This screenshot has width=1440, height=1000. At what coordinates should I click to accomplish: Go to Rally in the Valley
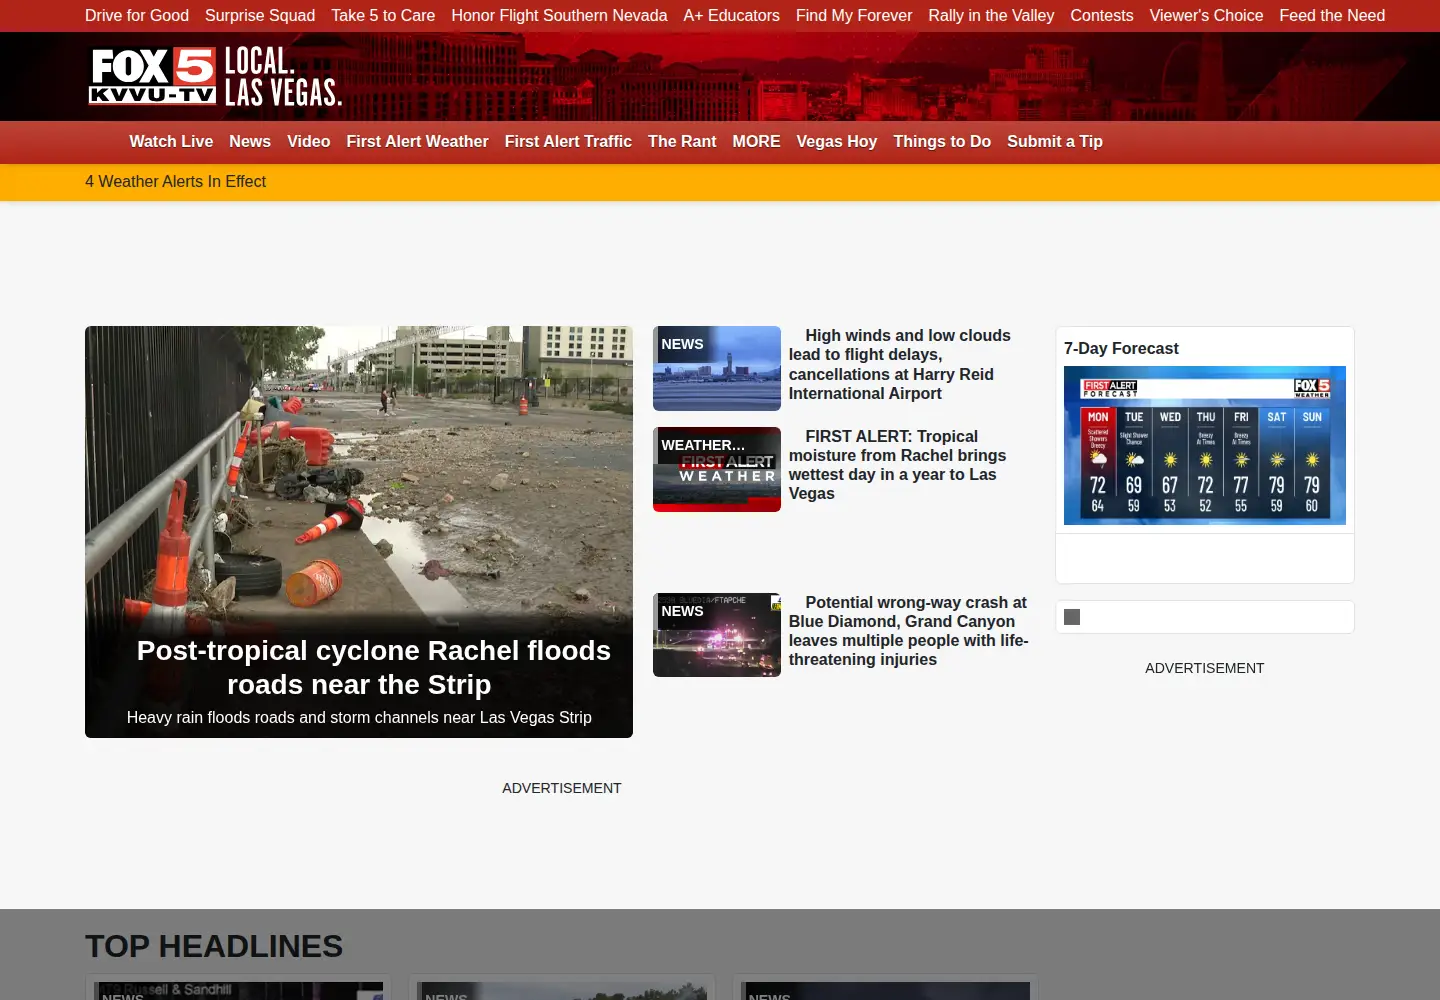click(x=991, y=16)
